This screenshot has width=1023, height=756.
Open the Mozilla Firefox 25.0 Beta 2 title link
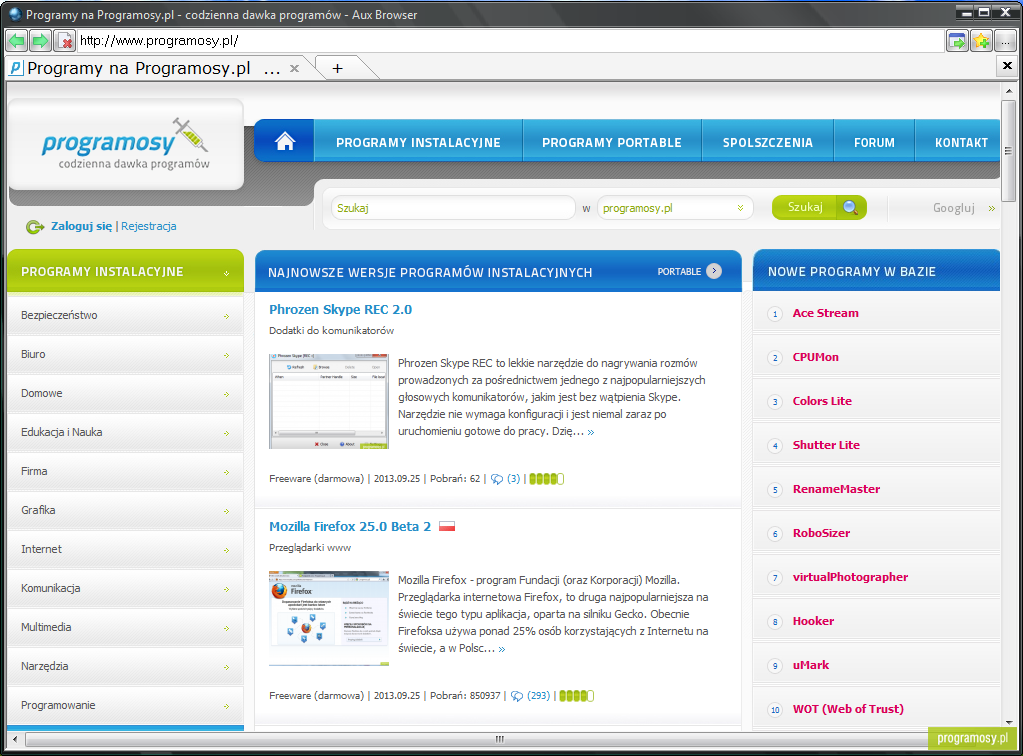(350, 526)
